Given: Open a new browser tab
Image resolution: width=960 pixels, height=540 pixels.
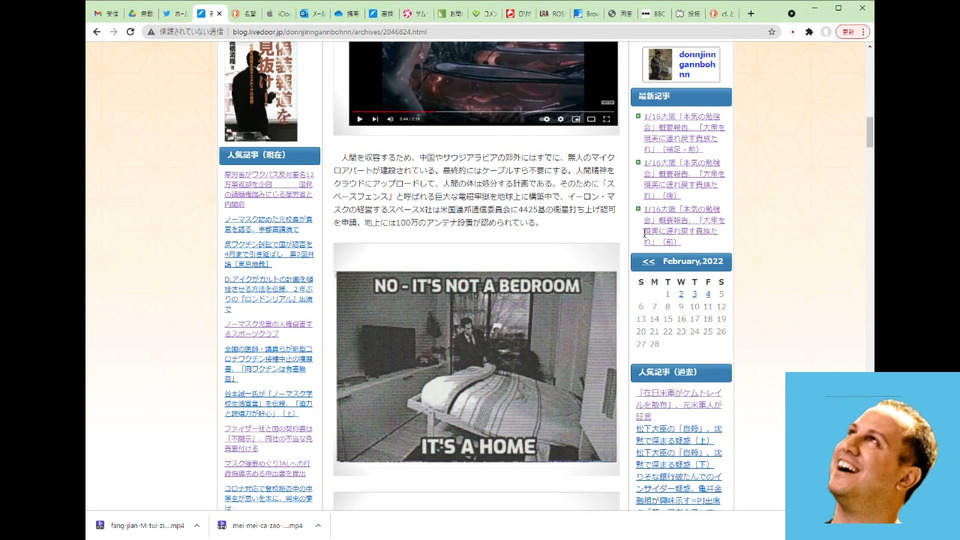Looking at the screenshot, I should (x=751, y=13).
